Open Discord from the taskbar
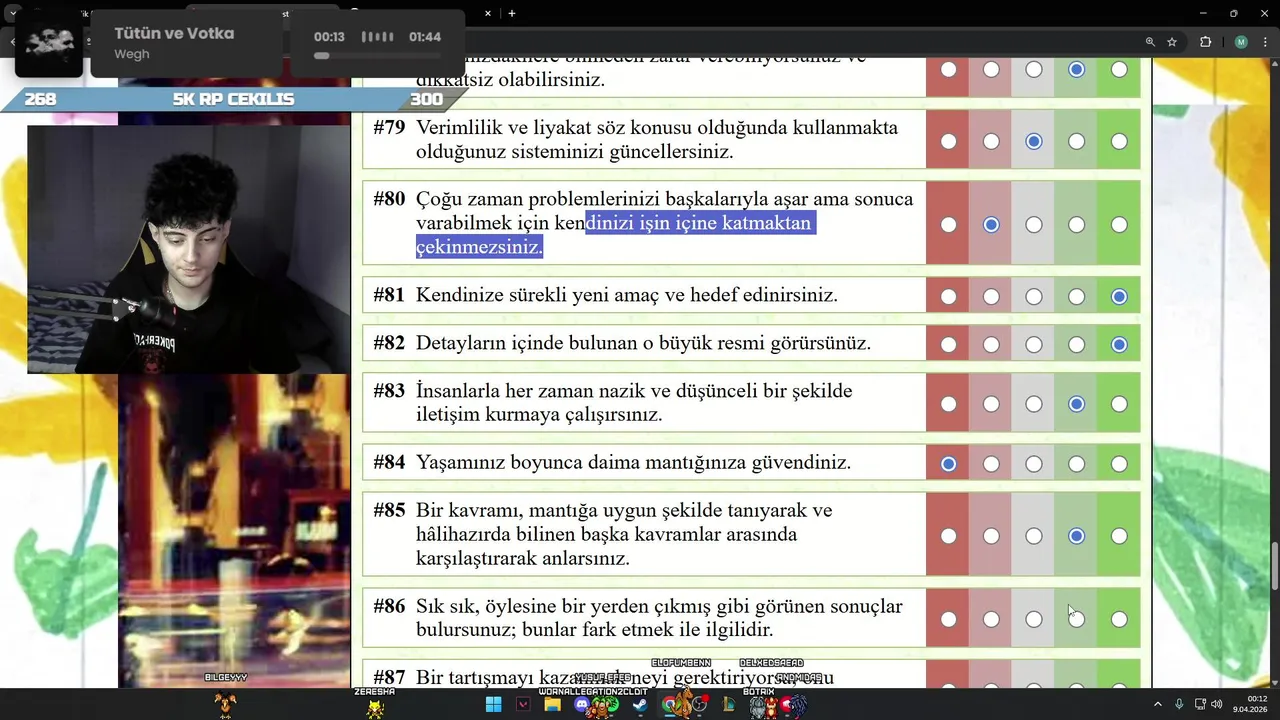 coord(582,705)
